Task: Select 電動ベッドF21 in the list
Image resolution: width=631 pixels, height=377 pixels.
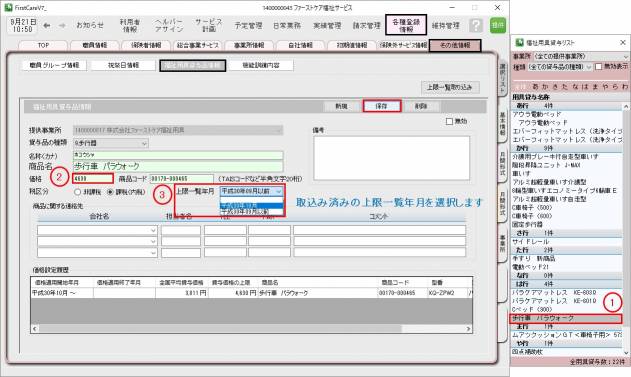Action: 566,267
